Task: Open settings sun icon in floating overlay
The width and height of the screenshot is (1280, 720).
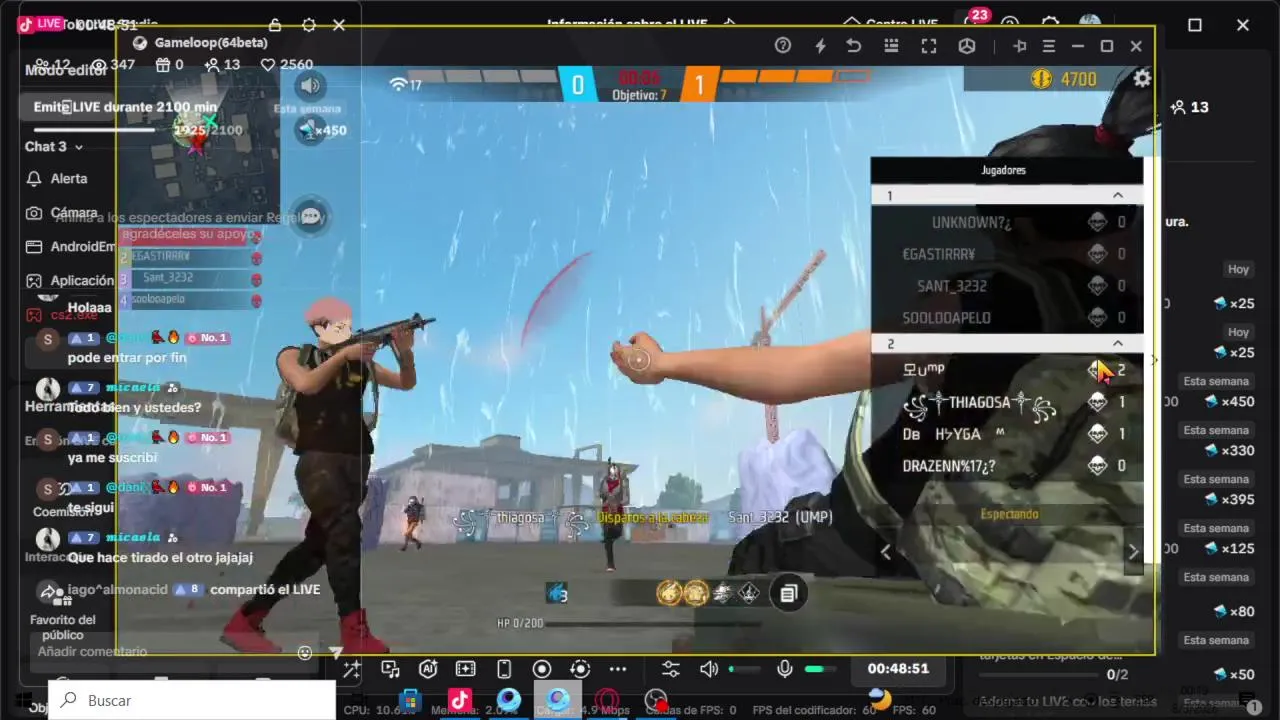Action: 309,25
